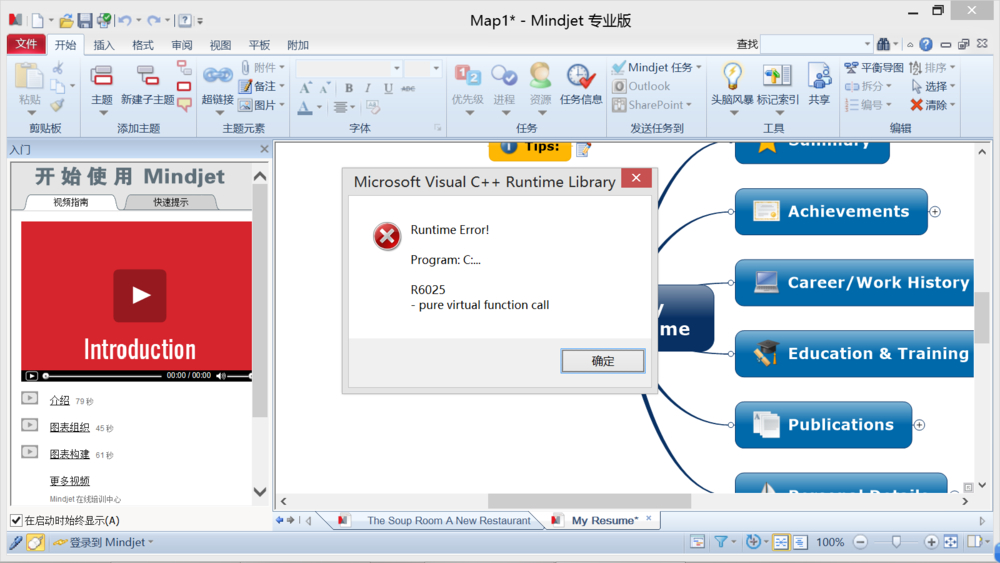The height and width of the screenshot is (563, 1000).
Task: Click the fit map icon beside zoom controls
Action: 951,542
